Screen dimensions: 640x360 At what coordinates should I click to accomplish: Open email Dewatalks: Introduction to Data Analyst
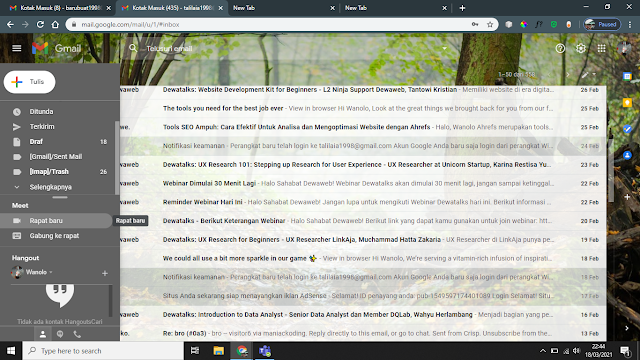click(x=363, y=315)
